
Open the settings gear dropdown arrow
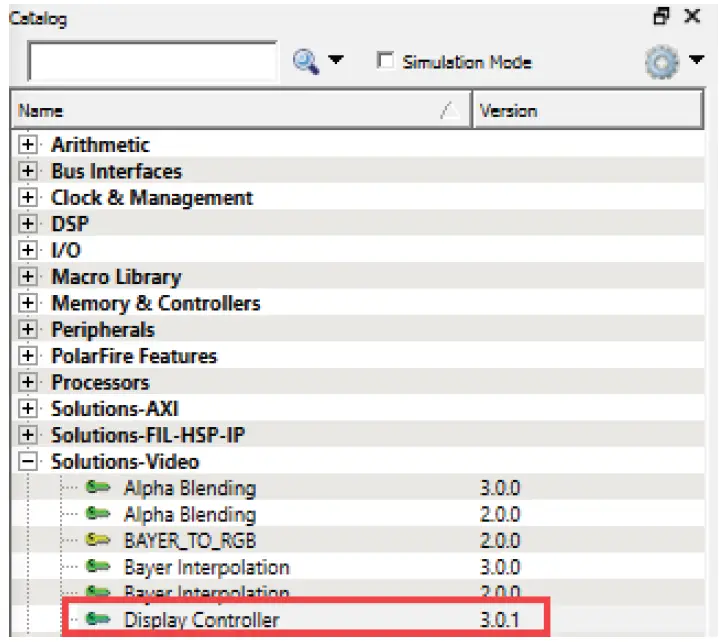point(696,62)
